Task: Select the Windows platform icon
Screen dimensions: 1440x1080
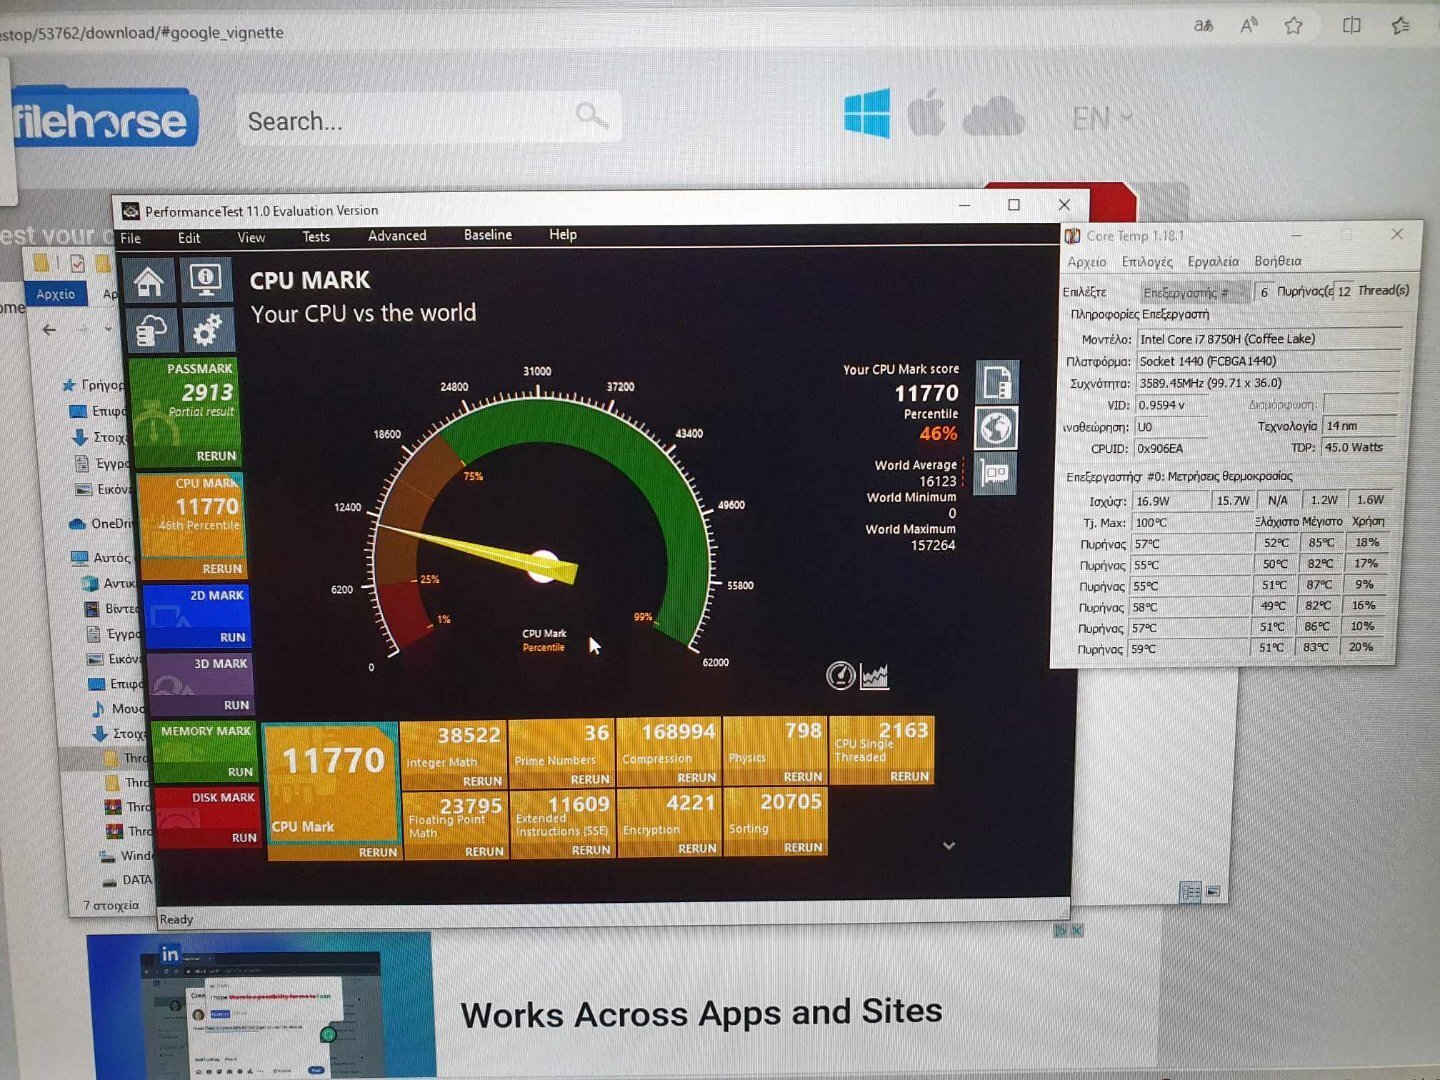Action: coord(866,113)
